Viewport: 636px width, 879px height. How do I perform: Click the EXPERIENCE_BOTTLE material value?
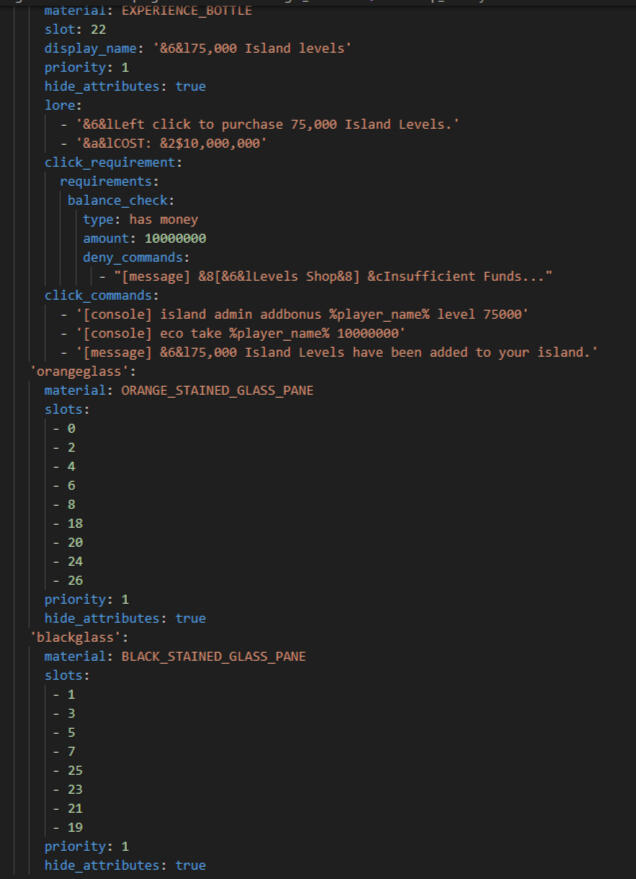(x=186, y=11)
